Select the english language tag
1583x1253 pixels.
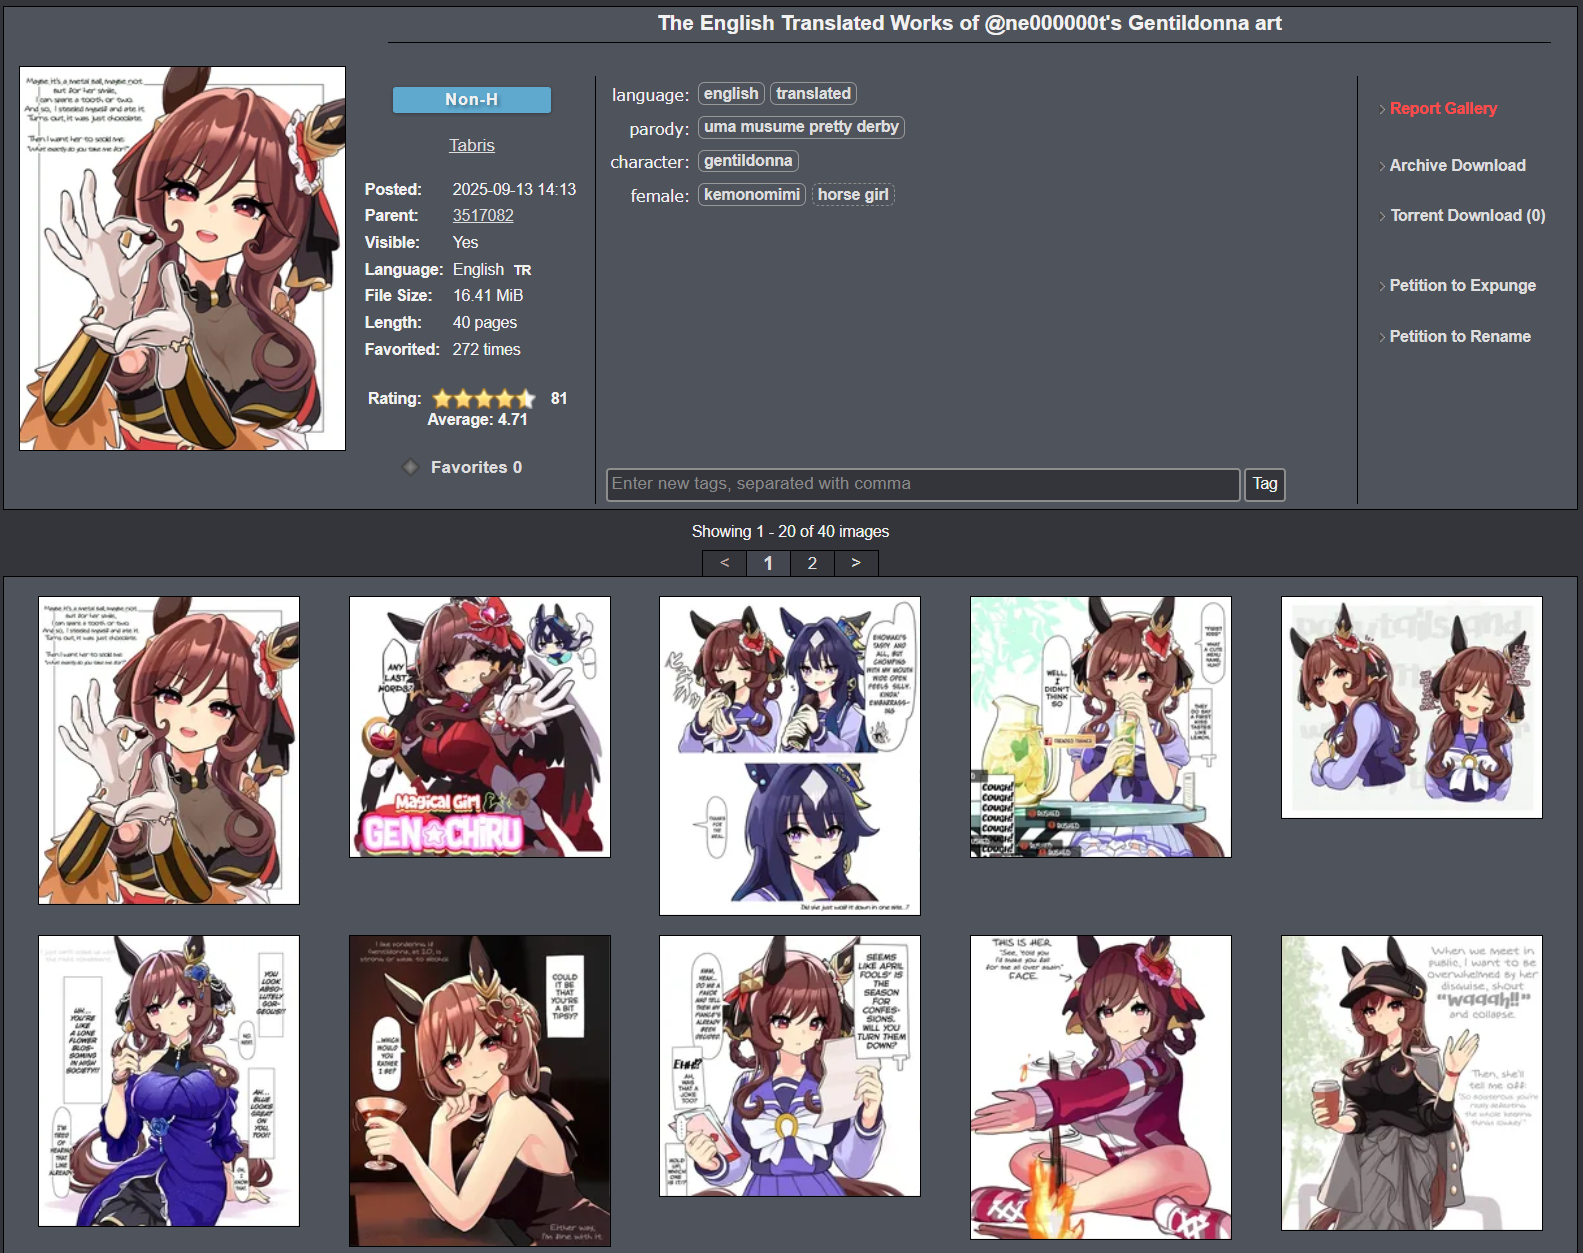click(731, 94)
